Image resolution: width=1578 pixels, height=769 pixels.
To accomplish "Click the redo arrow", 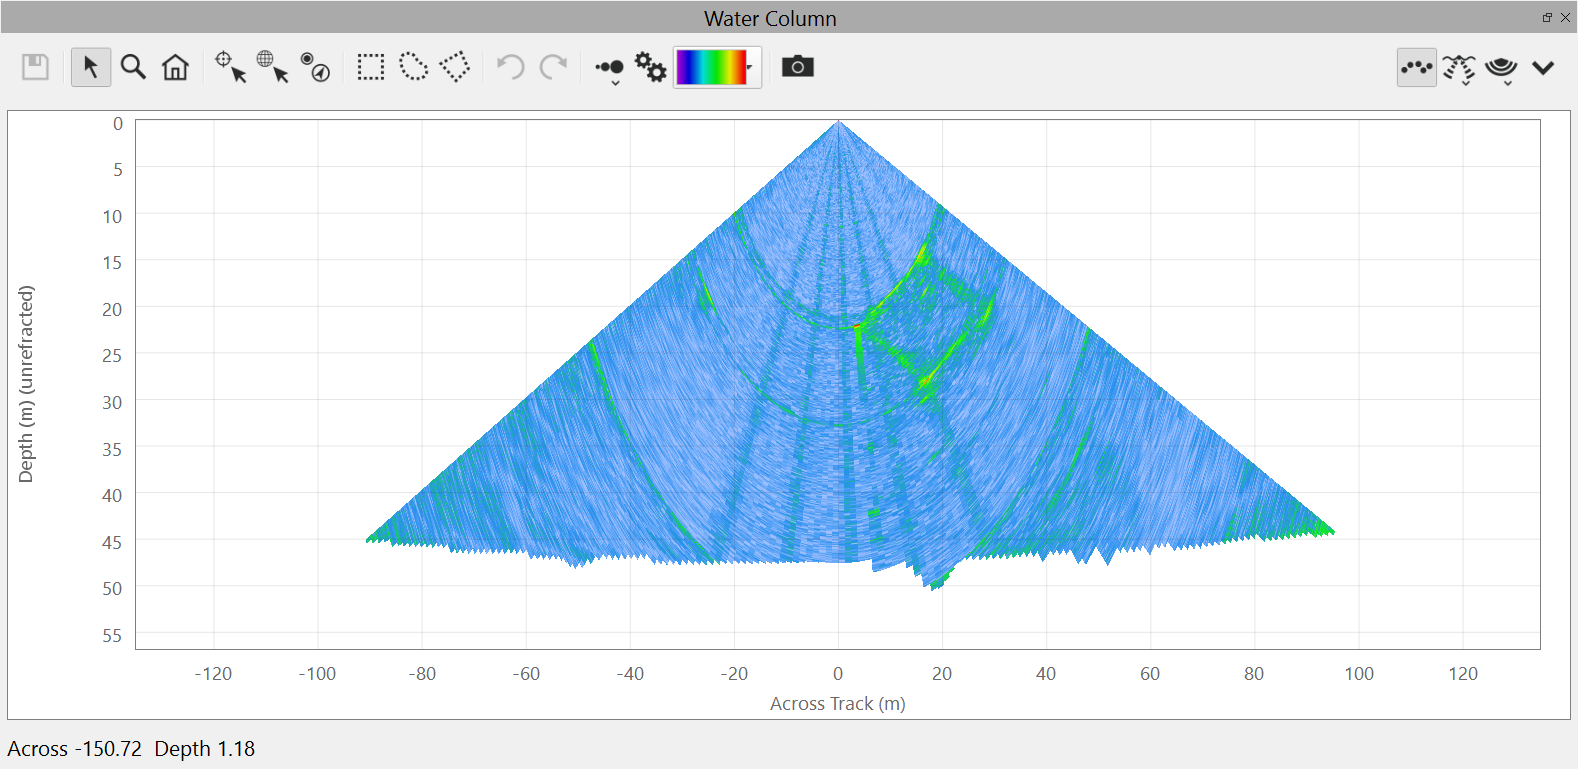I will [553, 67].
